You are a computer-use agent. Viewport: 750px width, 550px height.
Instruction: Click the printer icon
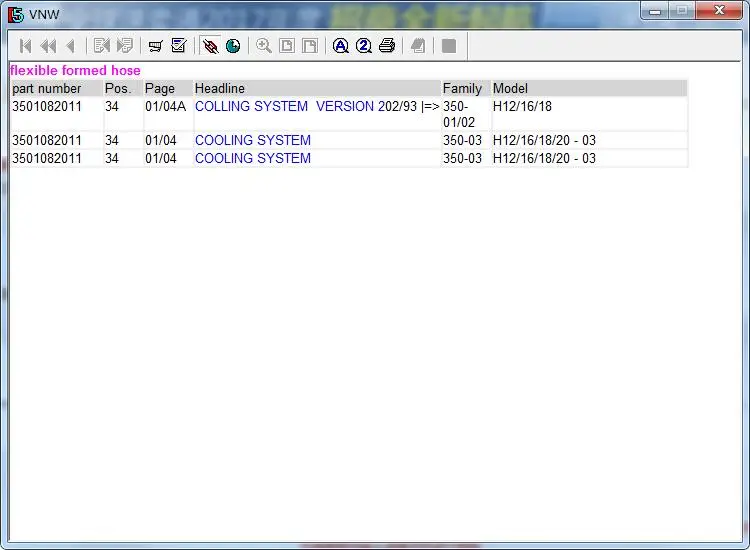point(387,46)
